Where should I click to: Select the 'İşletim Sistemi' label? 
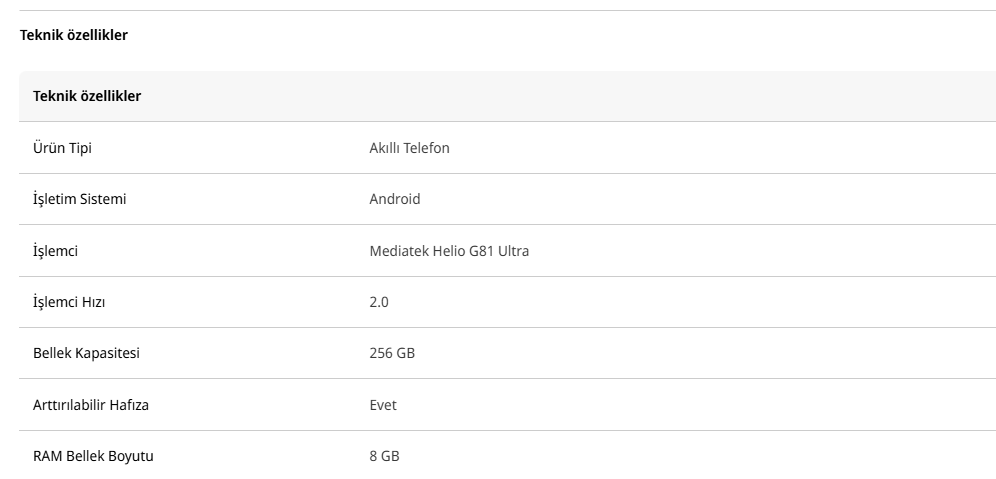click(80, 199)
